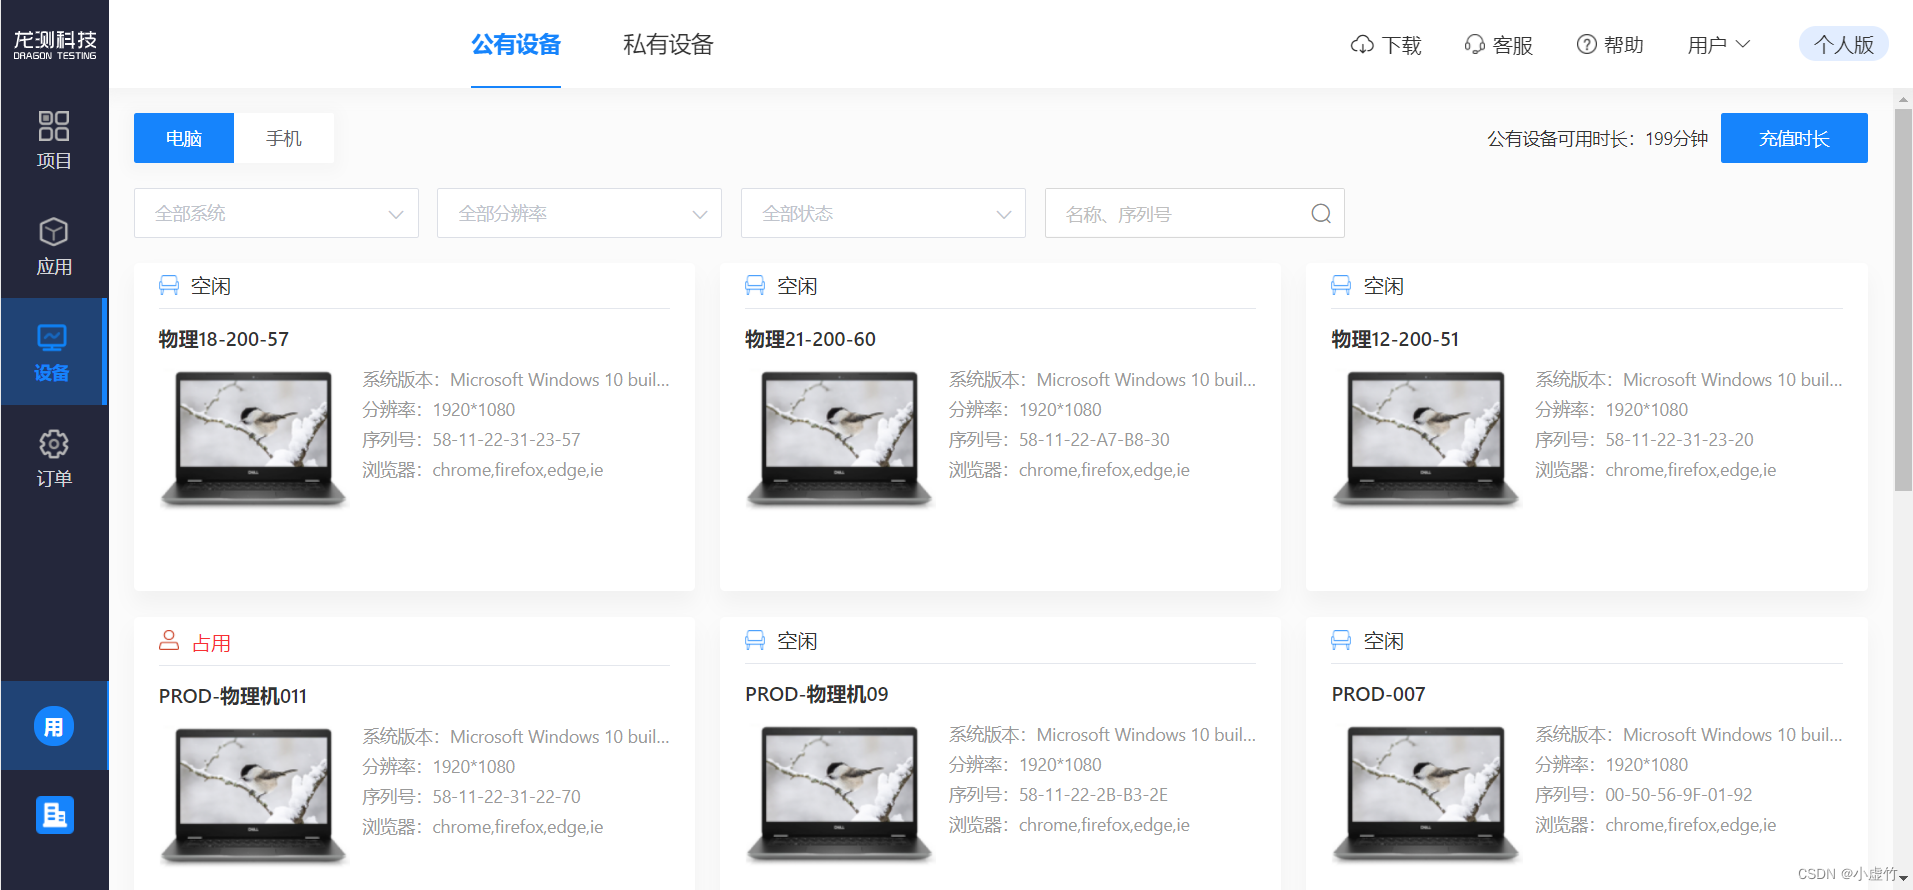Click the idle status icon for PROD-物理机09
The height and width of the screenshot is (890, 1913).
pos(755,640)
